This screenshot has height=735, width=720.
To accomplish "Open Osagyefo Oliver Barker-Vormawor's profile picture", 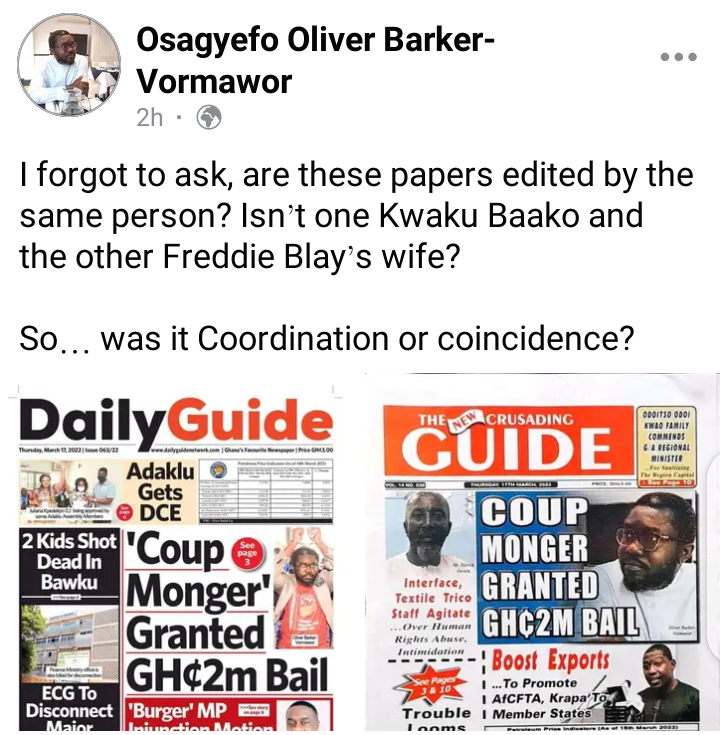I will coord(69,65).
